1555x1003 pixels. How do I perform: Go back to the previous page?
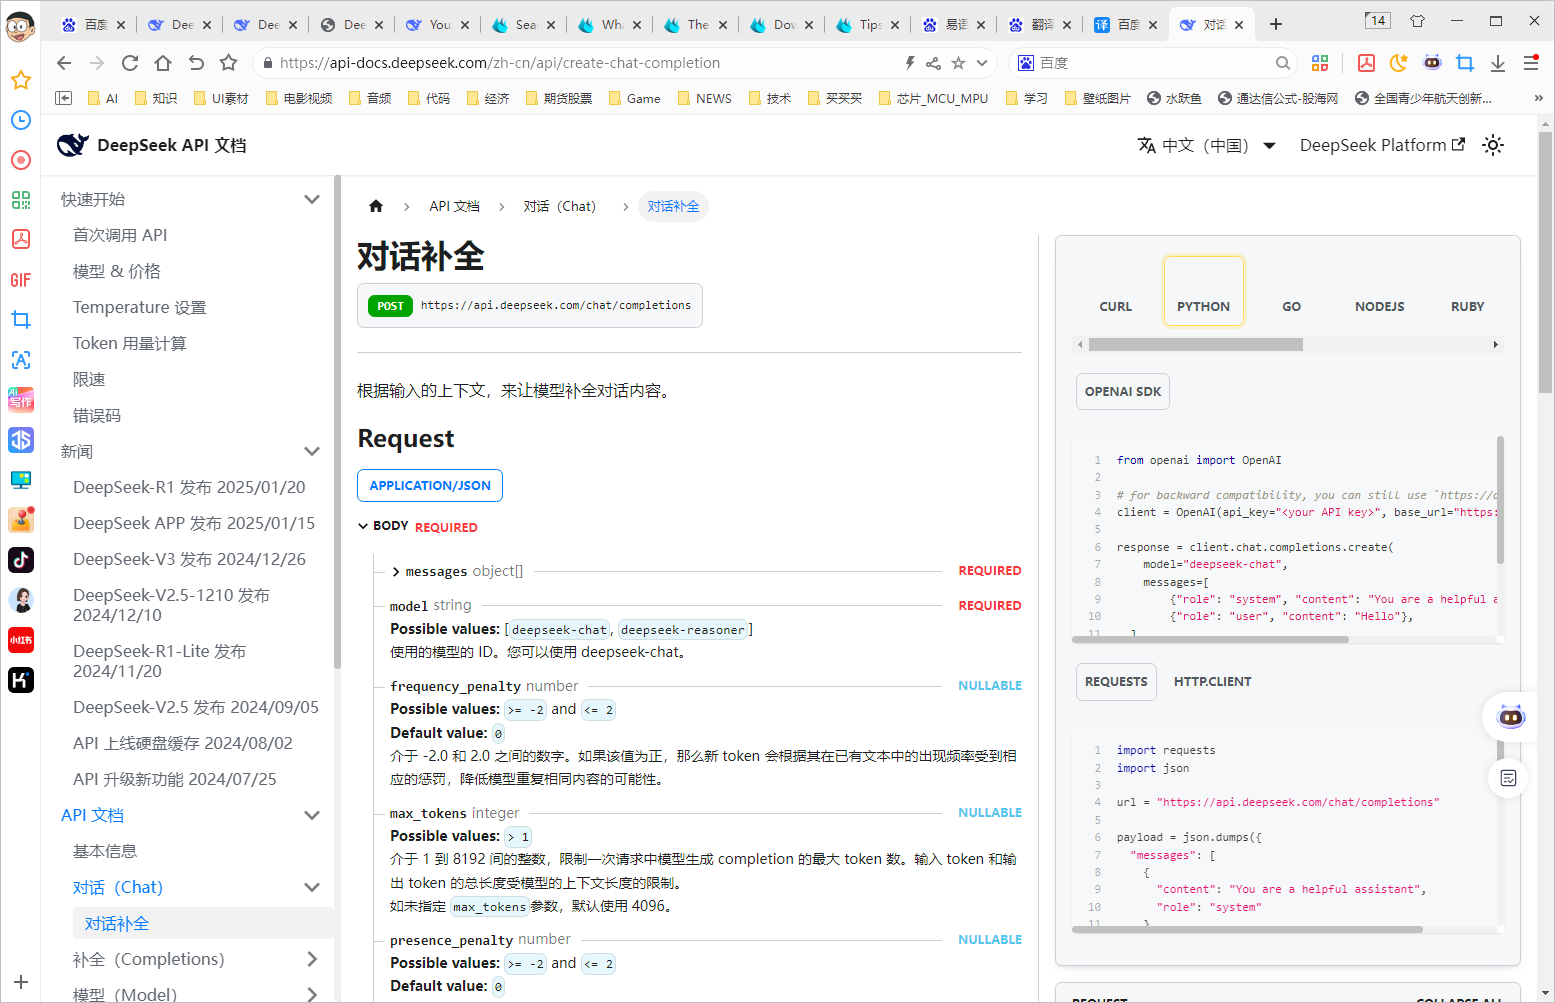pyautogui.click(x=64, y=63)
